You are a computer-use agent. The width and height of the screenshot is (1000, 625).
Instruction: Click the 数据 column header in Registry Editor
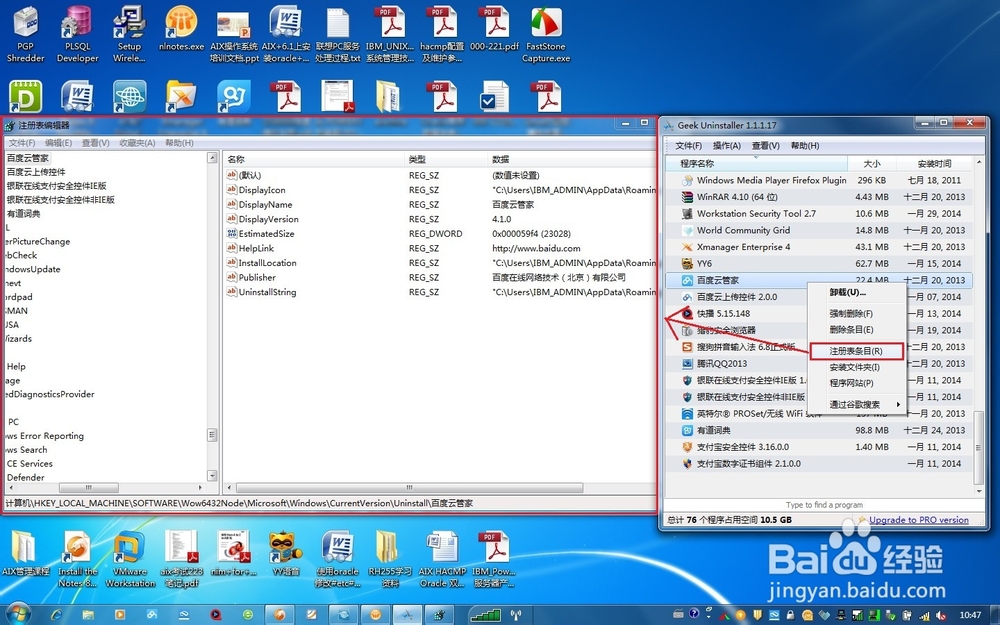(571, 159)
